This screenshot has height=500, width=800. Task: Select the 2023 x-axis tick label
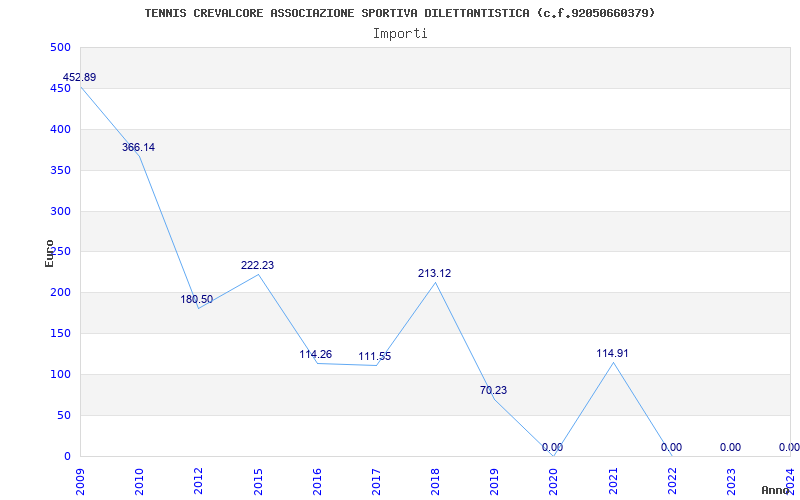coord(731,481)
